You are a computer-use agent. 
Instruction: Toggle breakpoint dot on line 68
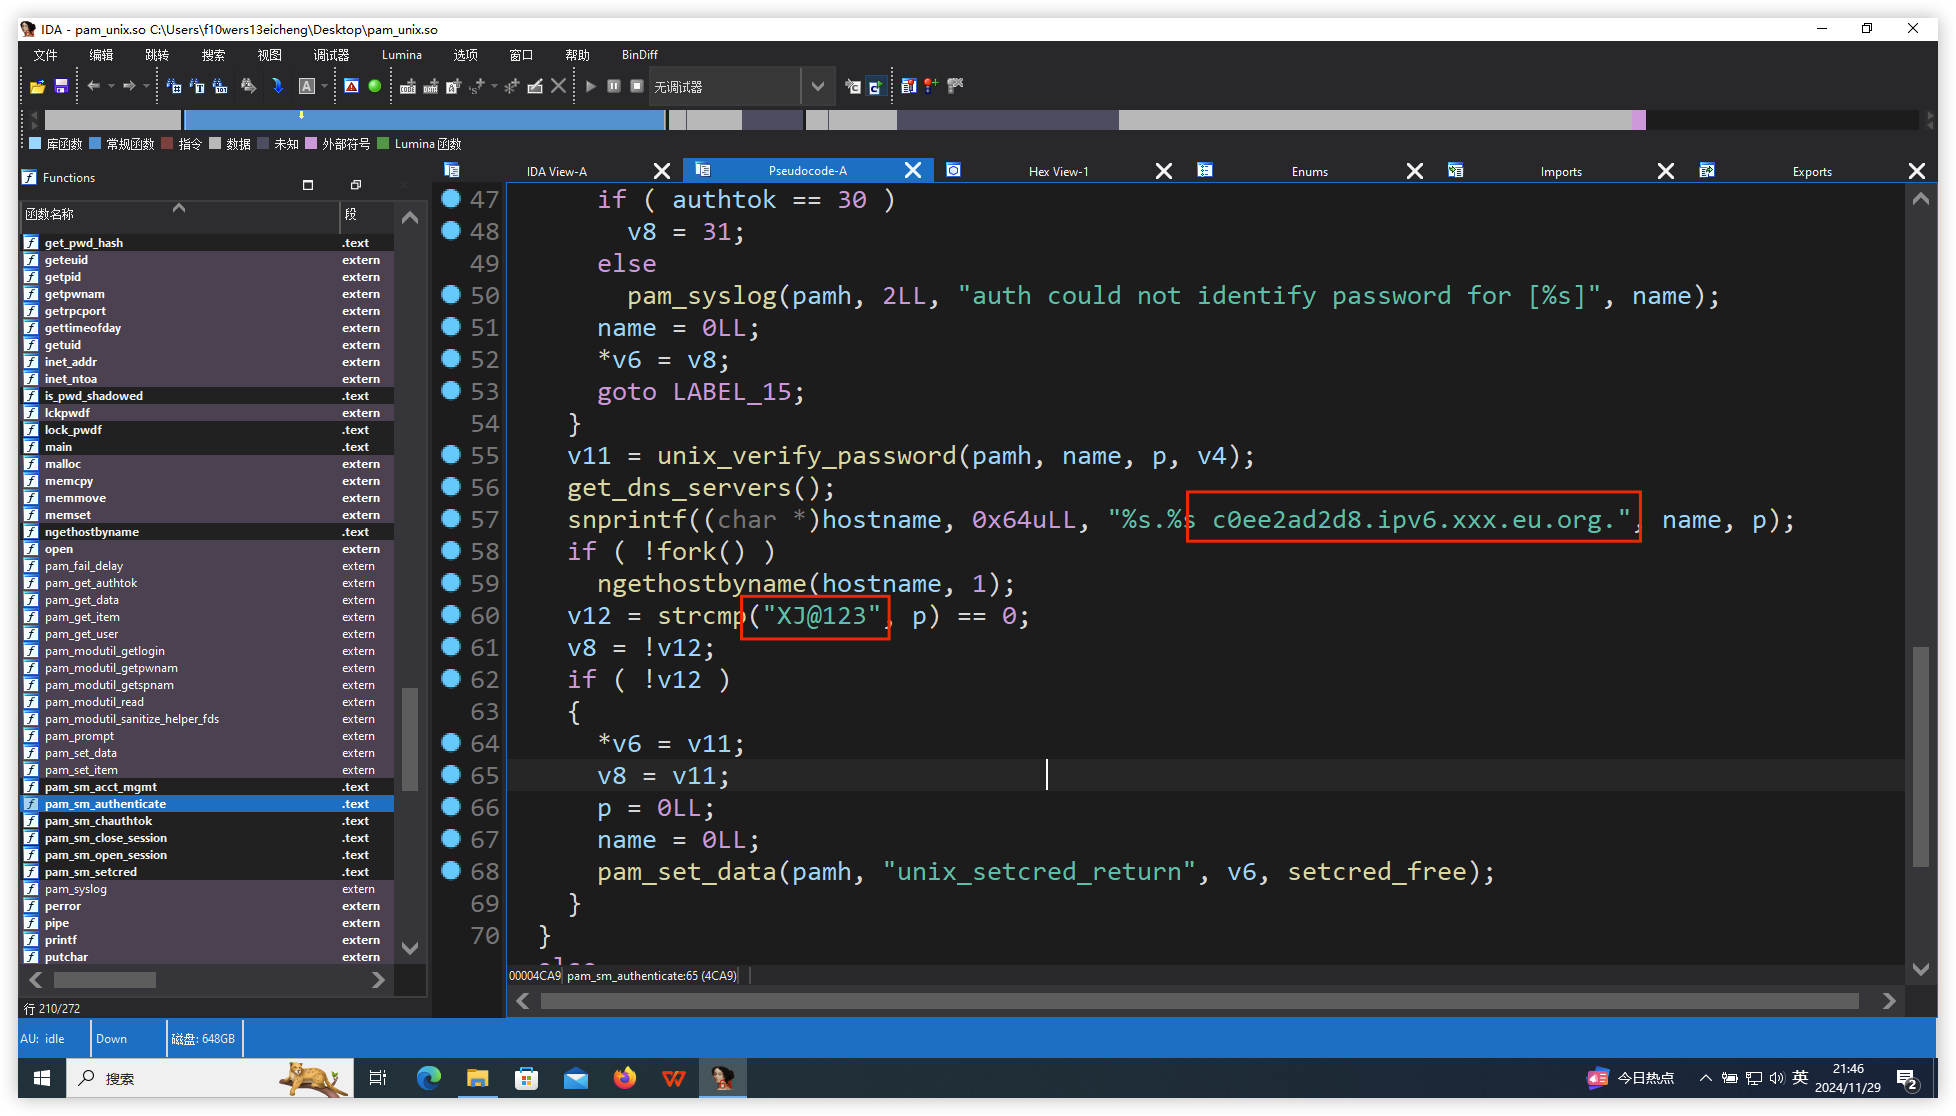click(451, 870)
